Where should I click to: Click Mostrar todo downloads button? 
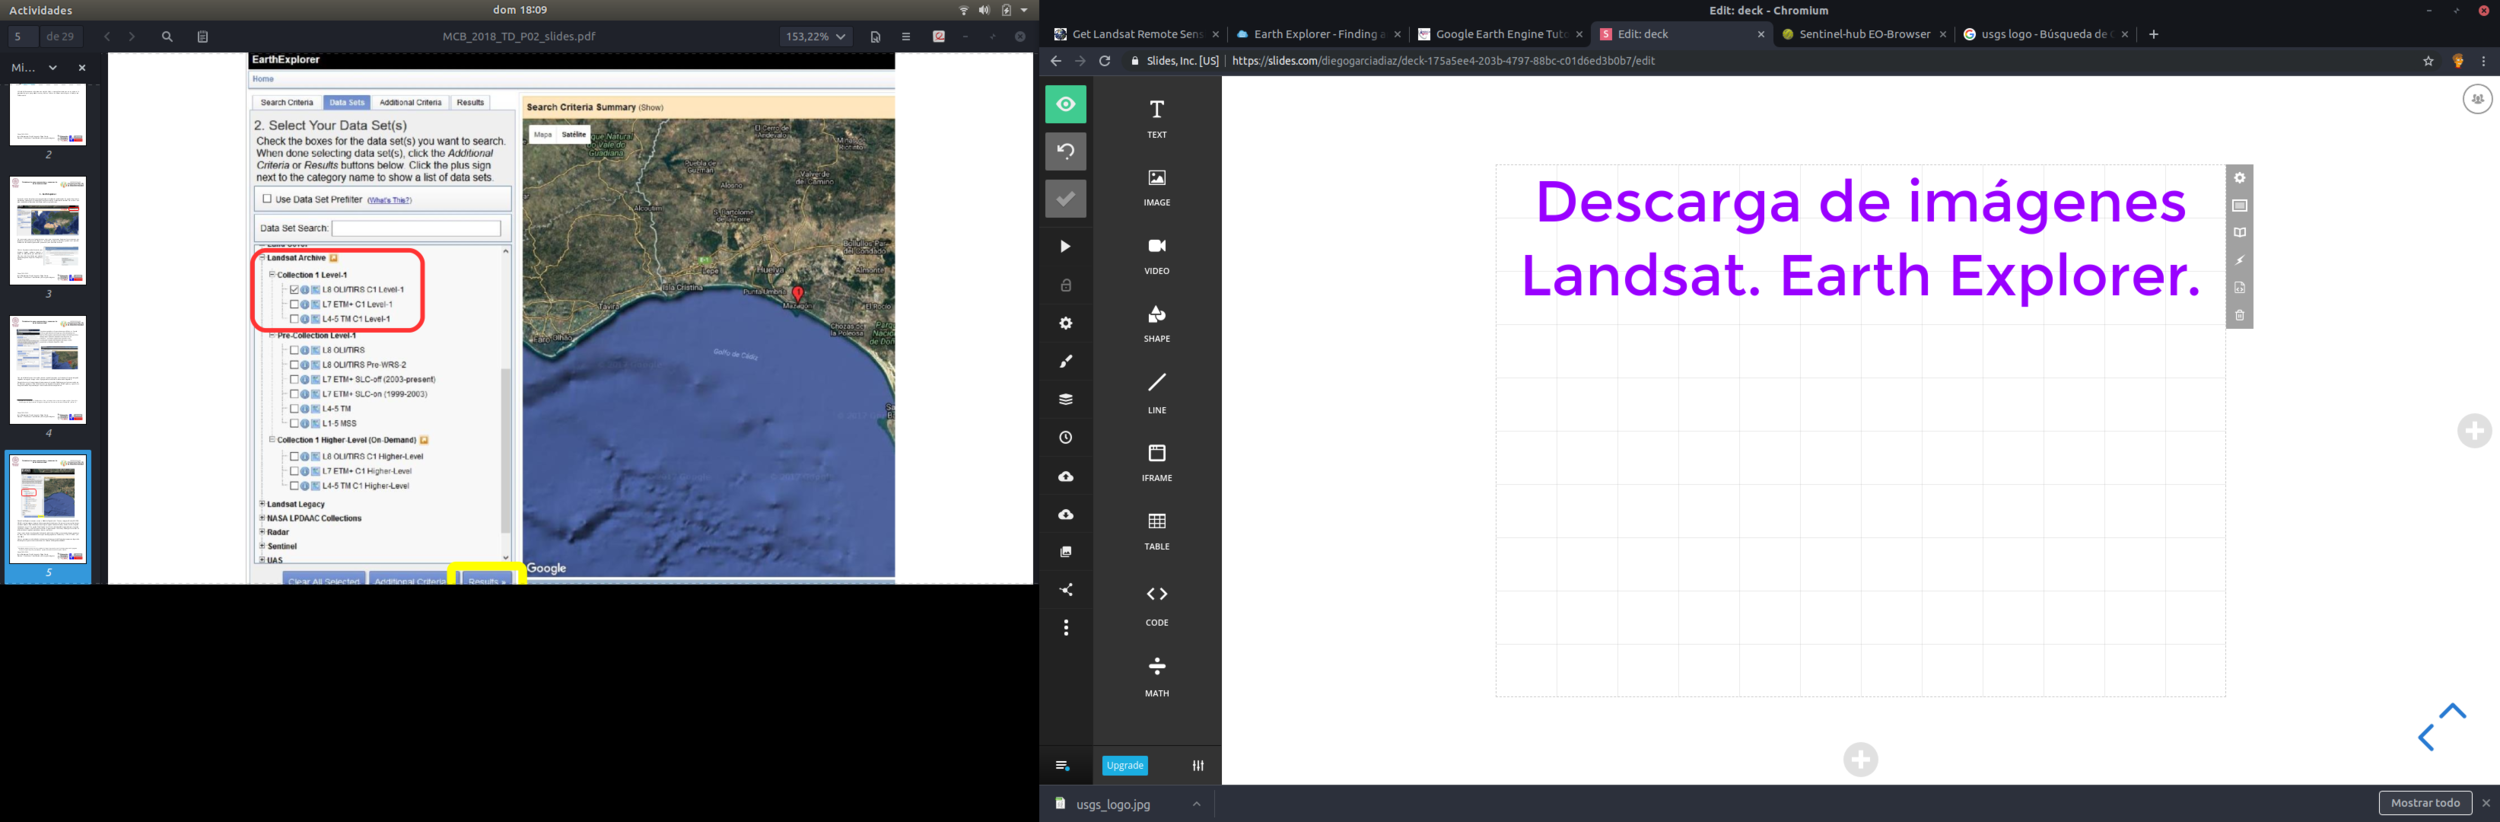2425,803
